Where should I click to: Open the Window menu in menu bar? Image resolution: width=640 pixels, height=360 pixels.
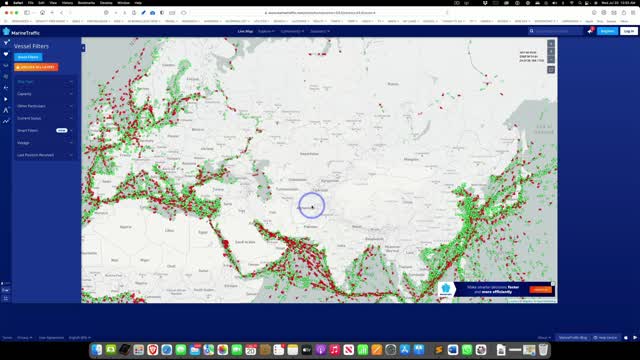[123, 3]
